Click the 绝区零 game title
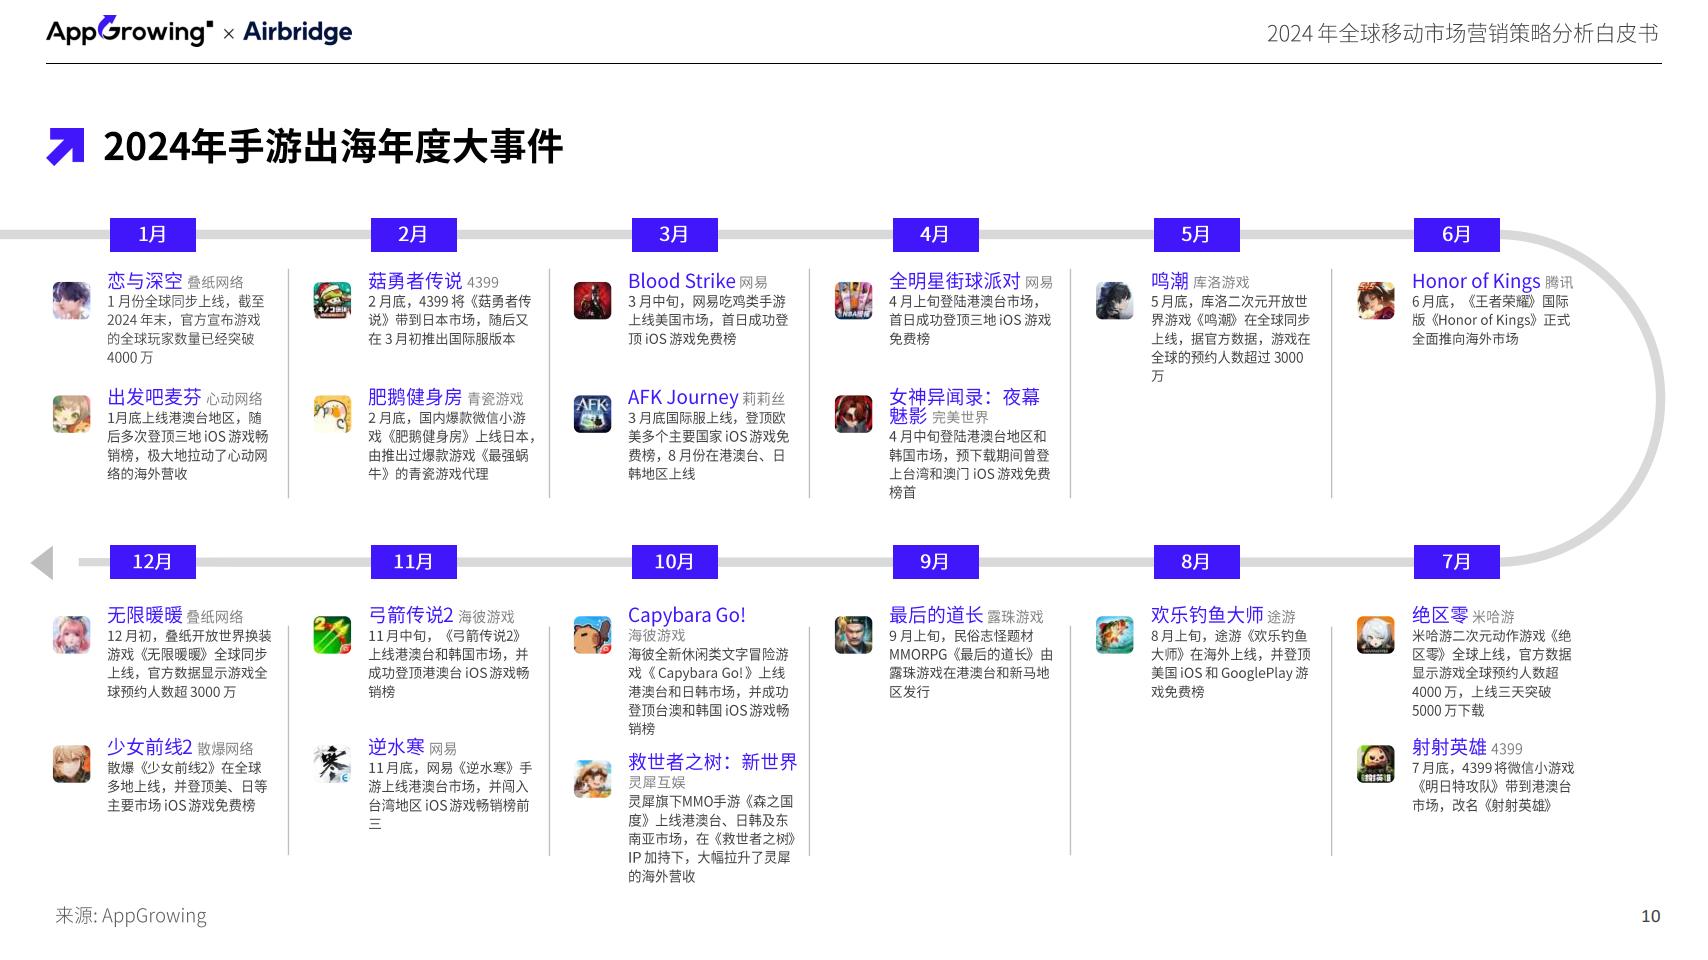This screenshot has height=960, width=1708. pyautogui.click(x=1440, y=615)
